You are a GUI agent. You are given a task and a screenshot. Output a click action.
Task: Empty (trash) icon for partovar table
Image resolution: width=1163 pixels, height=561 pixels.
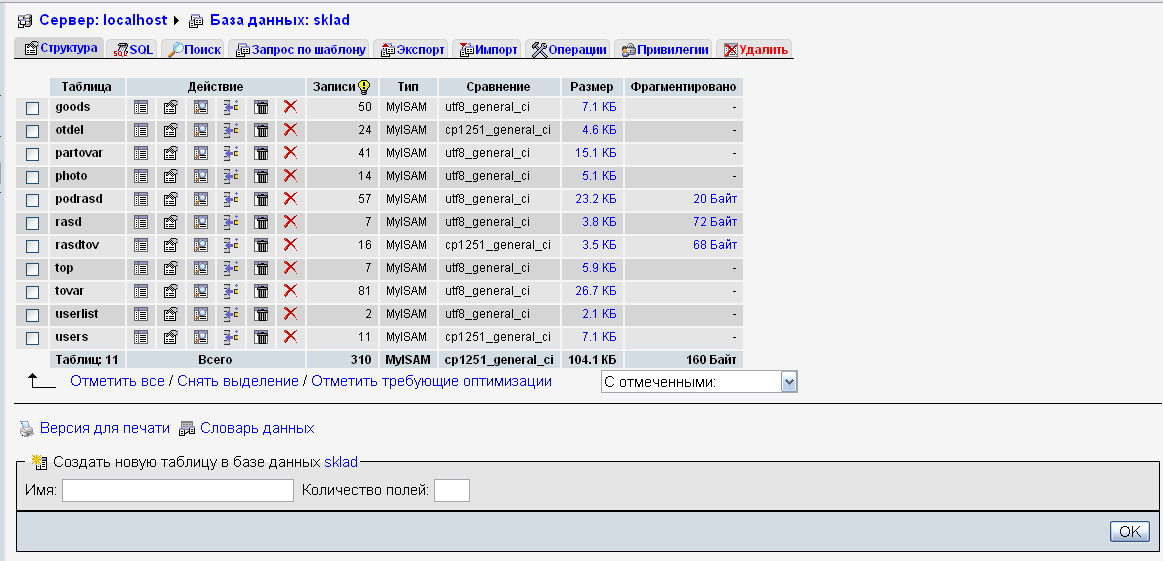pyautogui.click(x=261, y=153)
